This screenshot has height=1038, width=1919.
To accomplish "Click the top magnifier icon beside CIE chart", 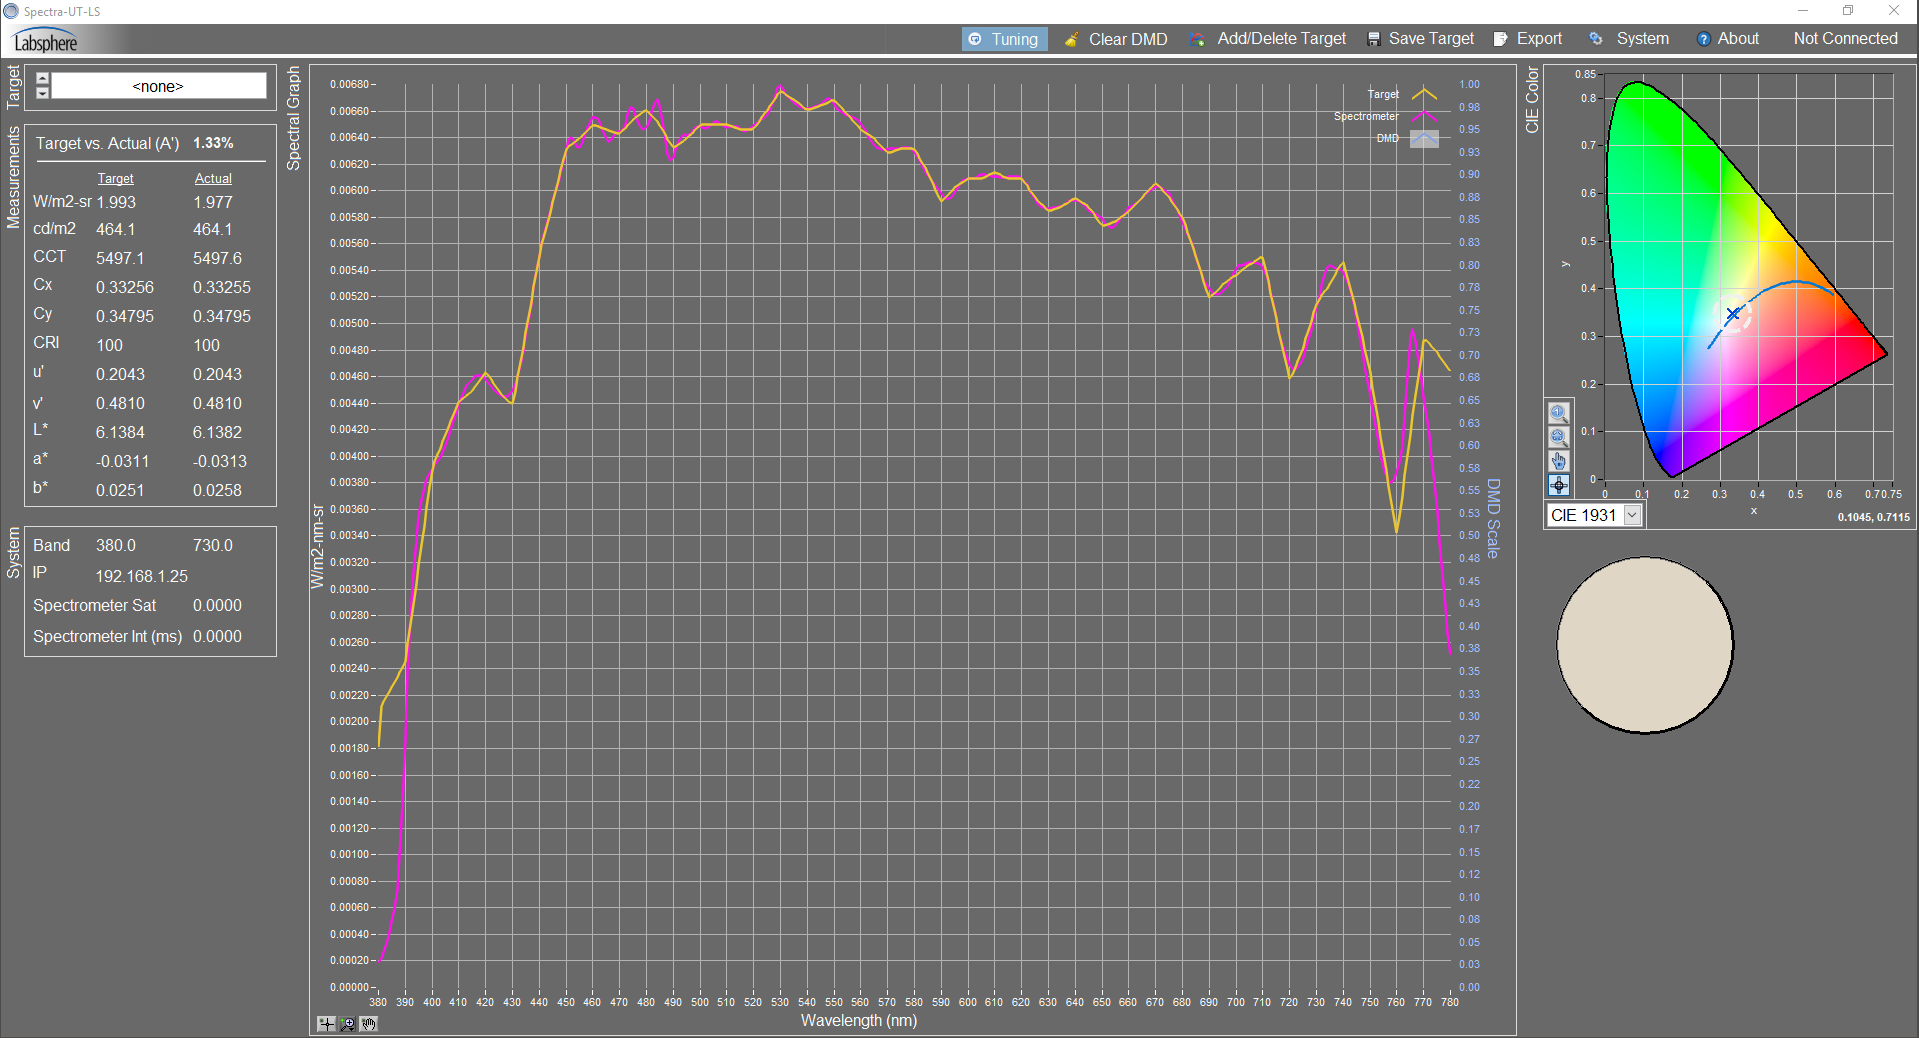I will click(x=1558, y=413).
